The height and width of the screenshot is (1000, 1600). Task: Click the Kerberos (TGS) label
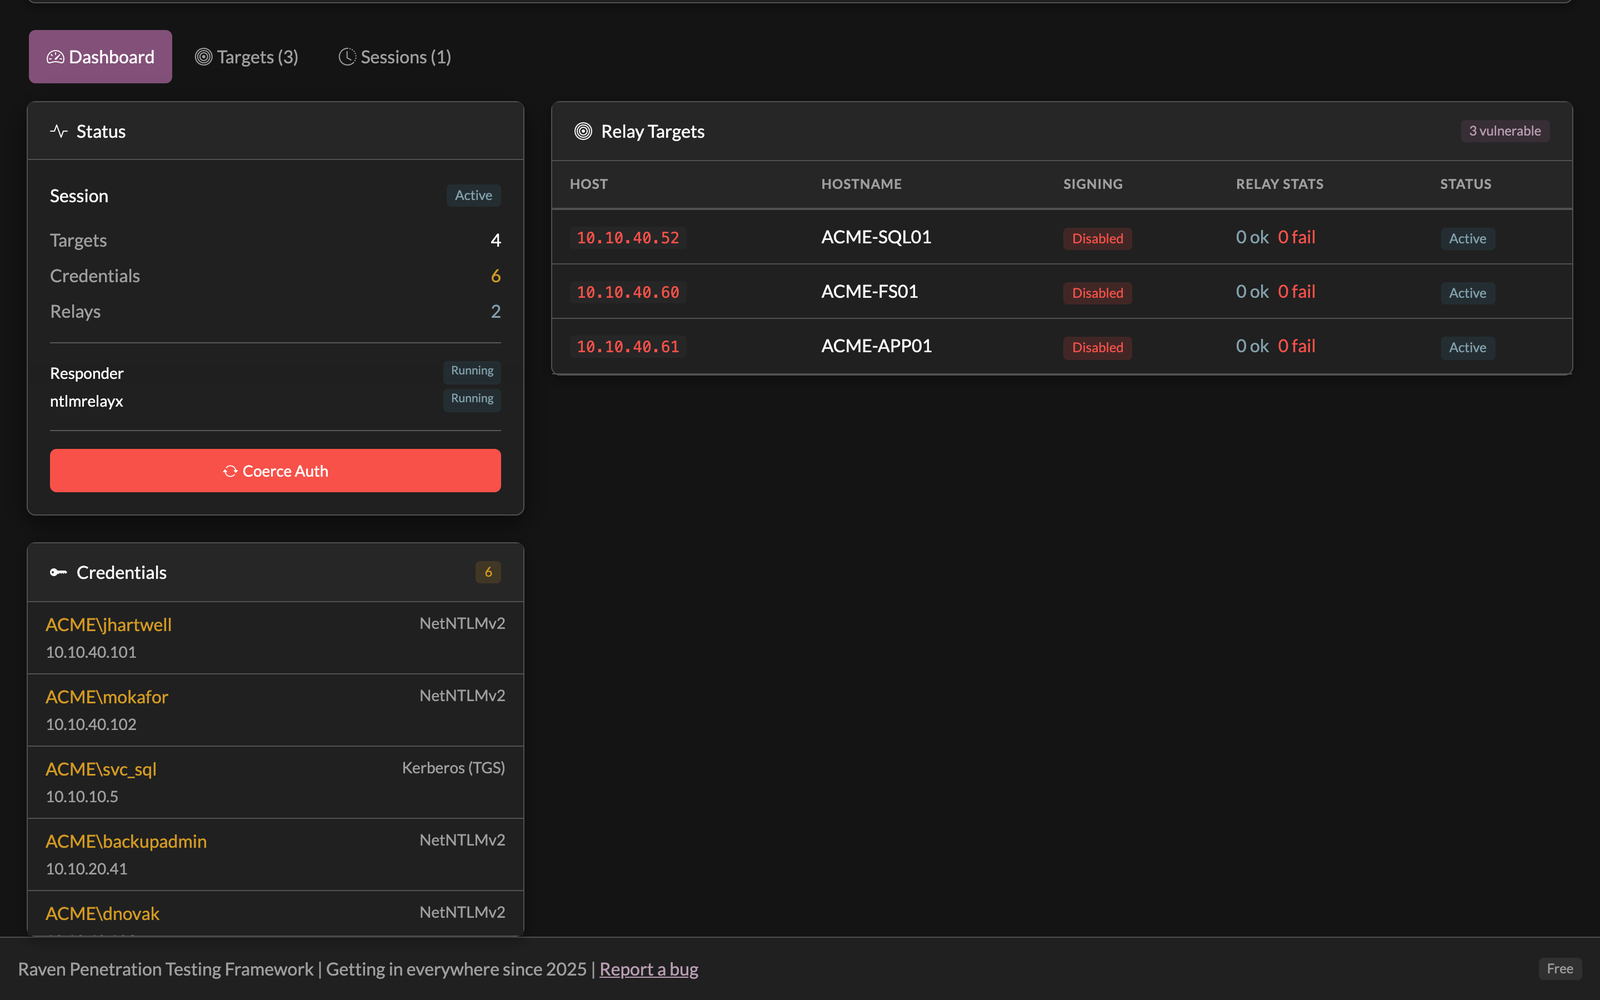pyautogui.click(x=453, y=768)
